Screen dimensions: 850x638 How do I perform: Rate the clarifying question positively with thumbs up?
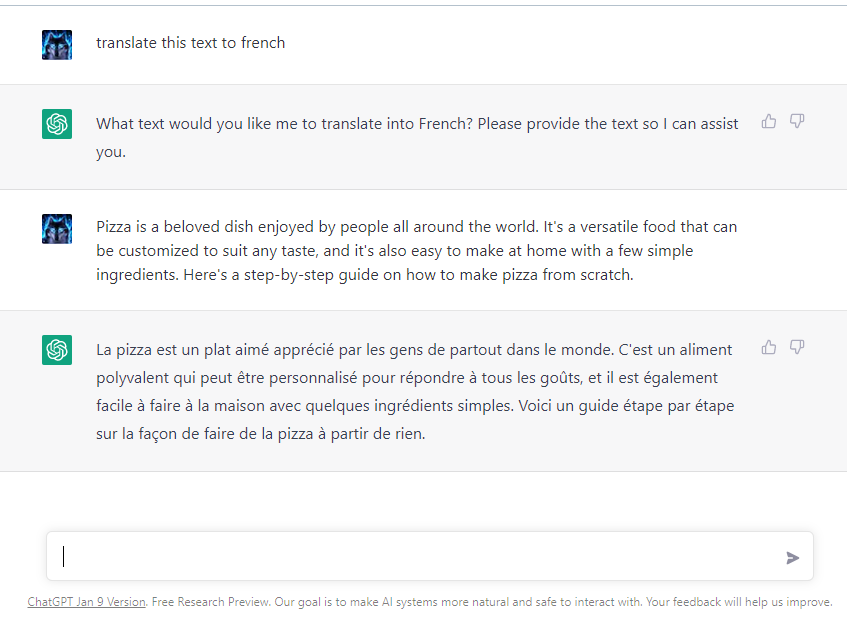tap(768, 120)
